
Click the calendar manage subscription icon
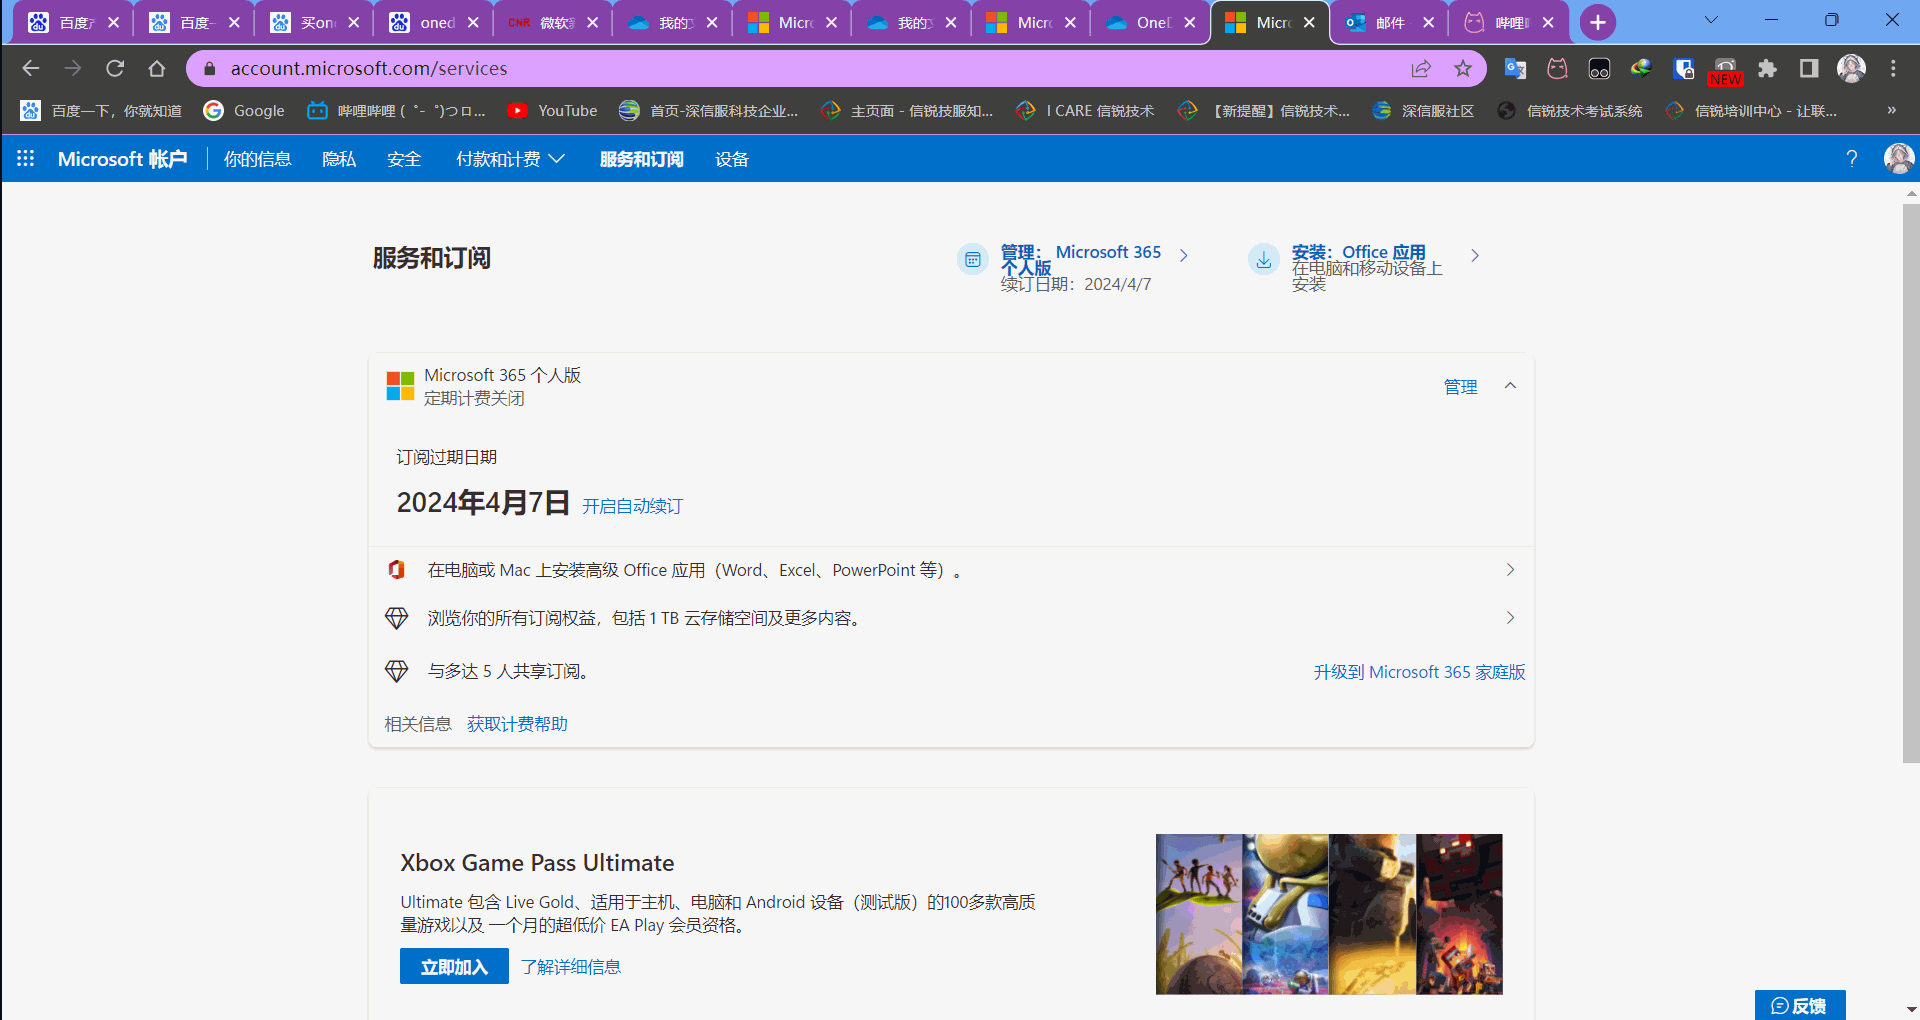click(x=972, y=259)
